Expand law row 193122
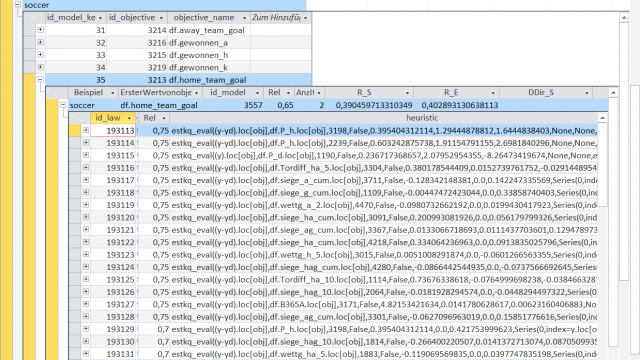 click(86, 242)
